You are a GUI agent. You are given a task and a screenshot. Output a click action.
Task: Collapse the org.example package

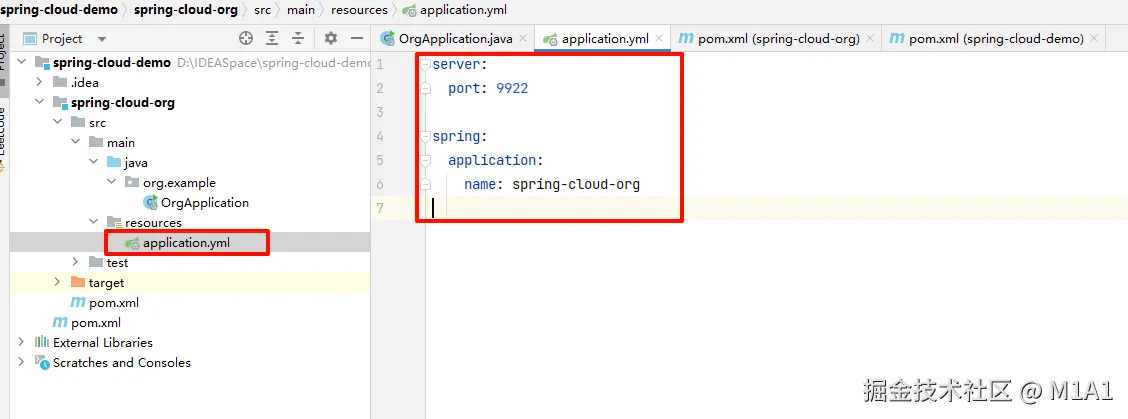pyautogui.click(x=112, y=183)
